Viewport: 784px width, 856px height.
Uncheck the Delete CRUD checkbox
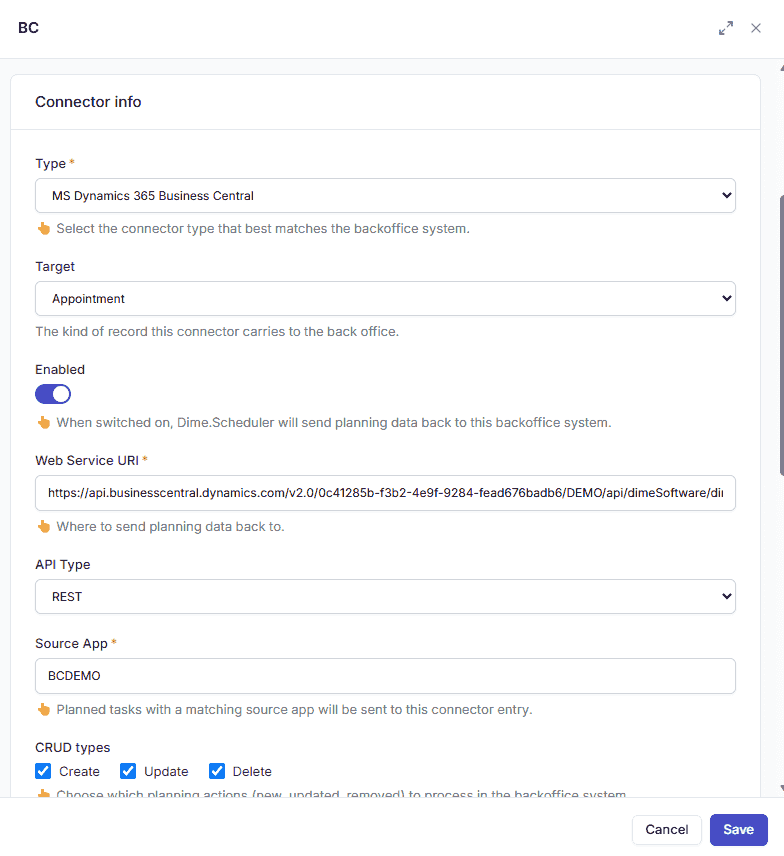(217, 771)
